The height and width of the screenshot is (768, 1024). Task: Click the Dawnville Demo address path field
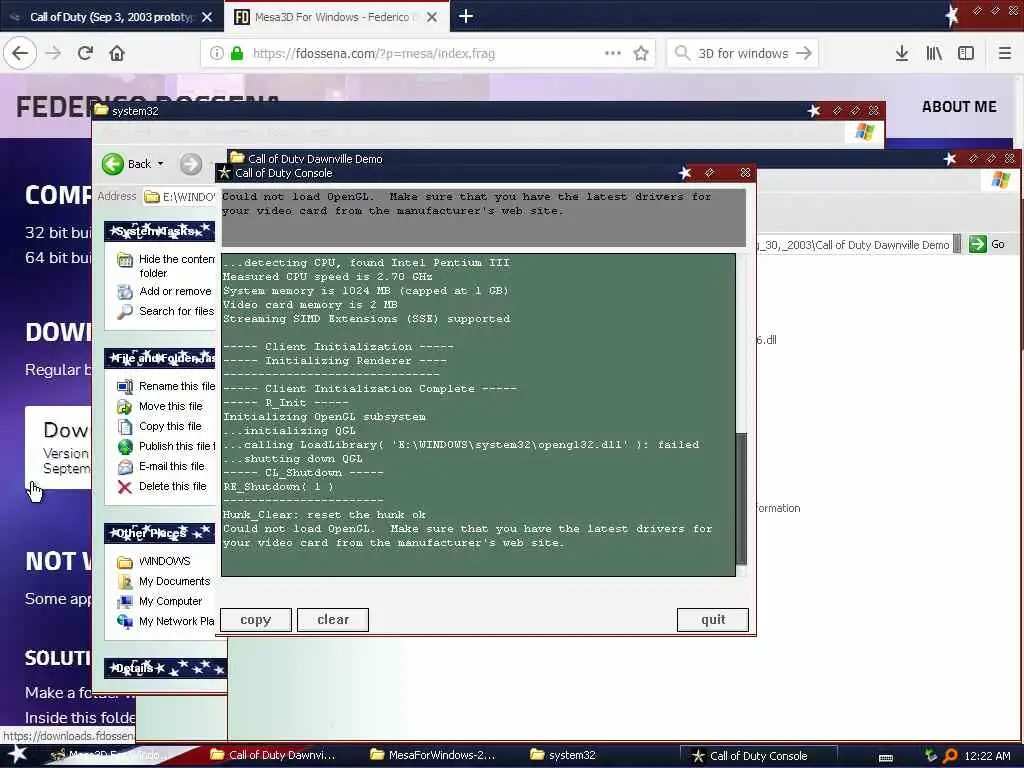point(852,244)
